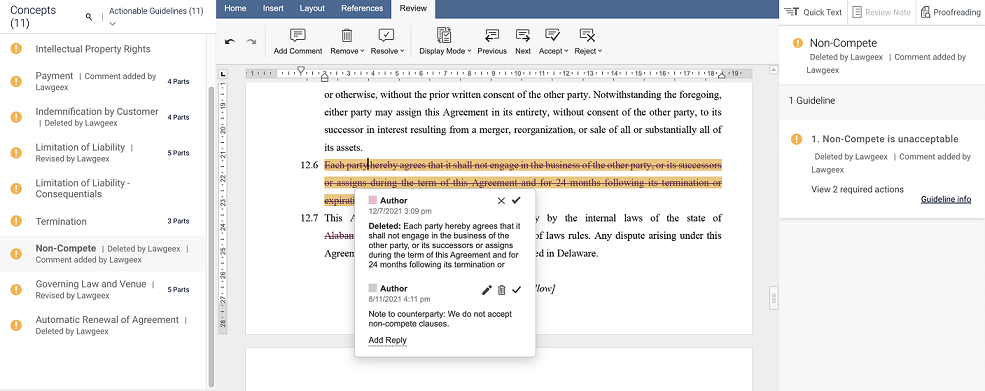Click the '1 Guideline' section header
The image size is (985, 391).
coord(882,101)
